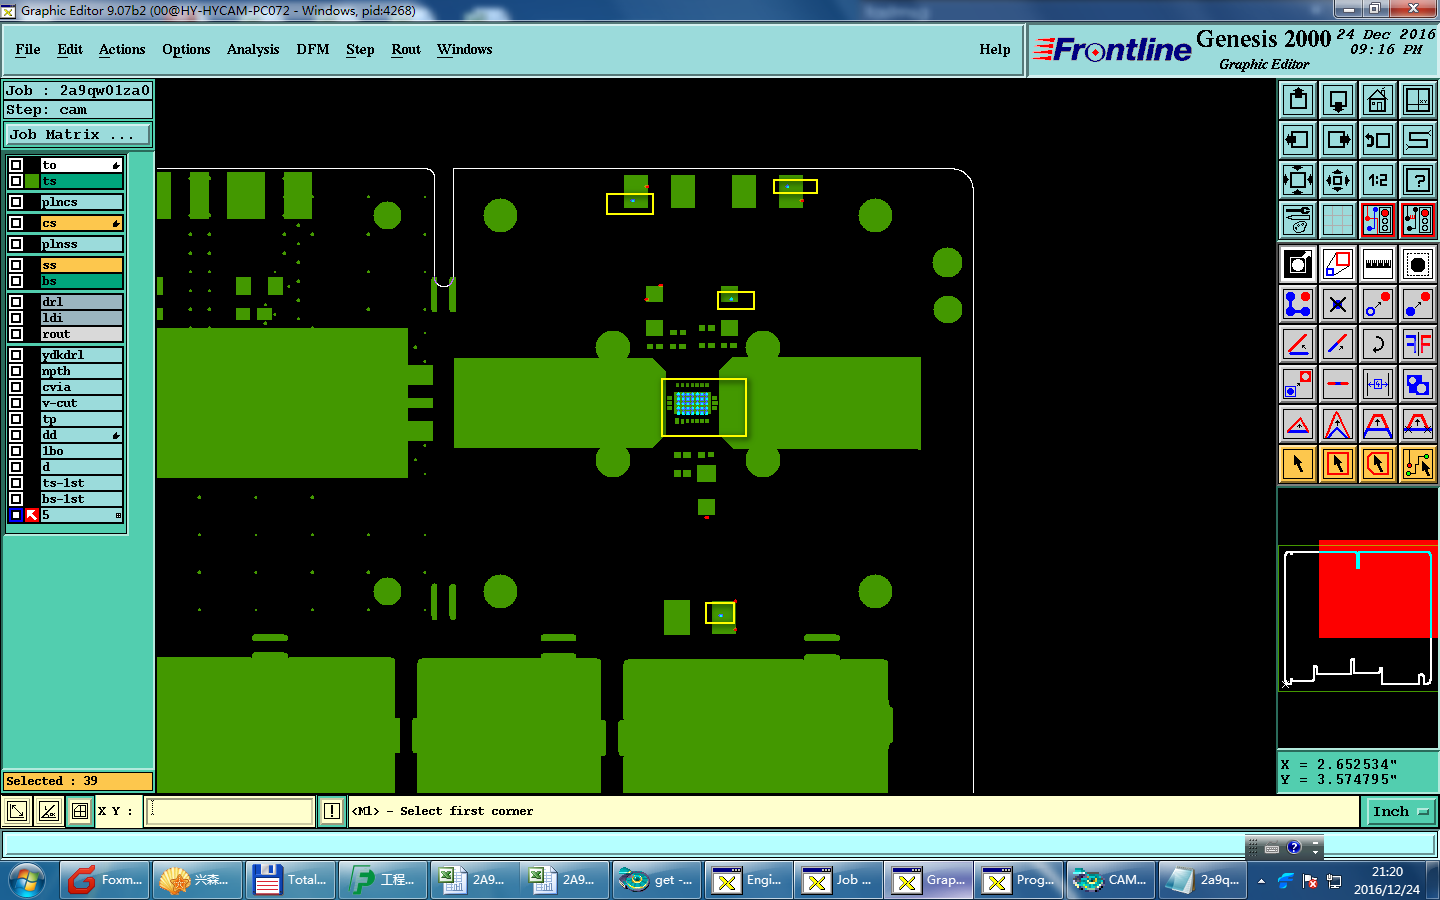Click red arrow swatch on layer 5
1440x900 pixels.
(x=32, y=515)
